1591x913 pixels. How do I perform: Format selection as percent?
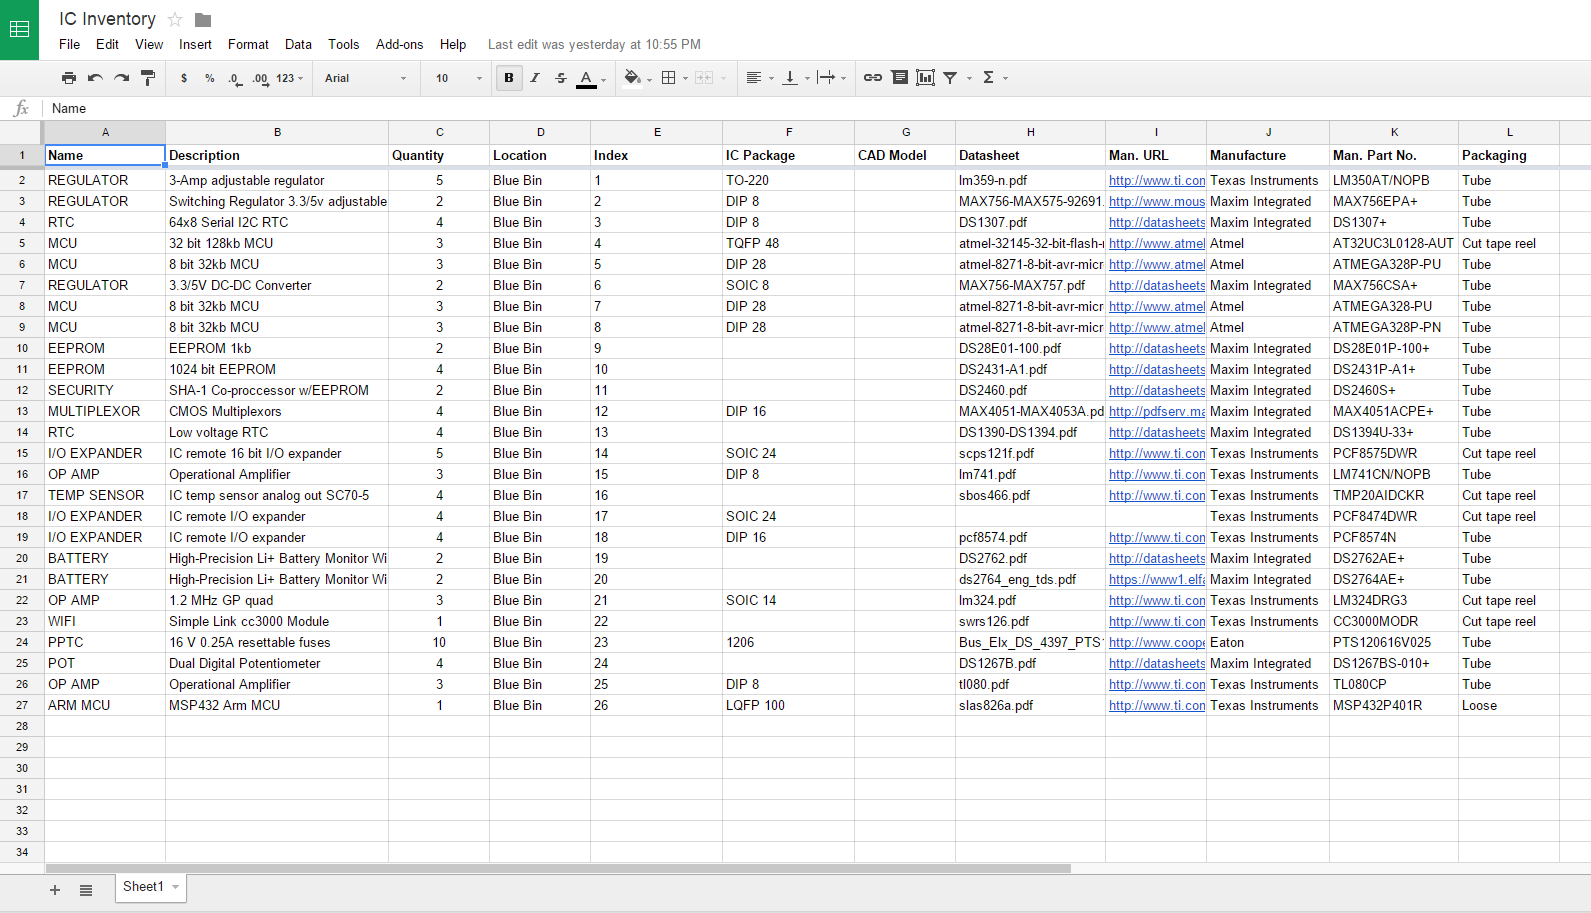tap(209, 78)
